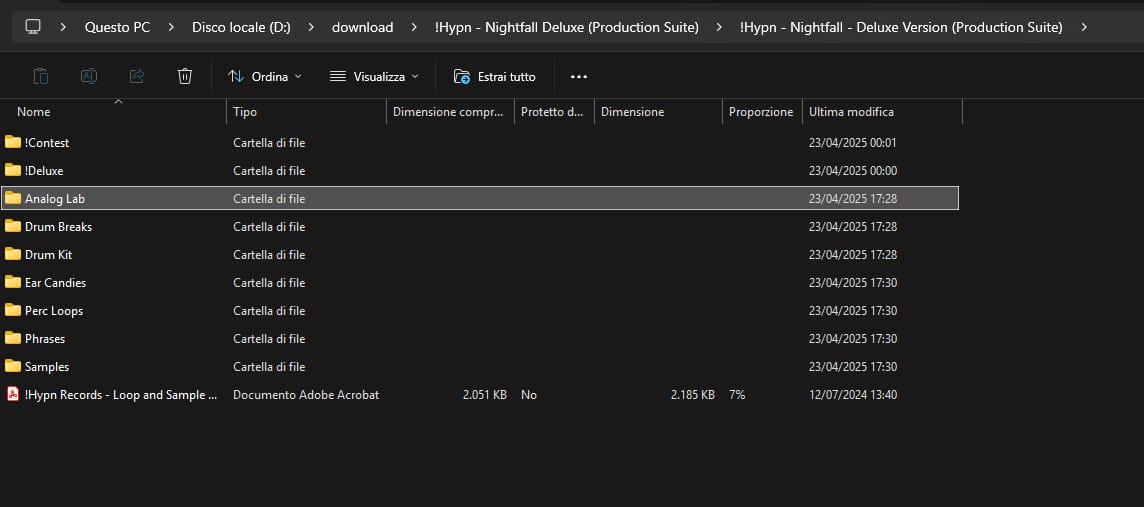Select the Drum Kit folder name
This screenshot has width=1144, height=507.
48,255
